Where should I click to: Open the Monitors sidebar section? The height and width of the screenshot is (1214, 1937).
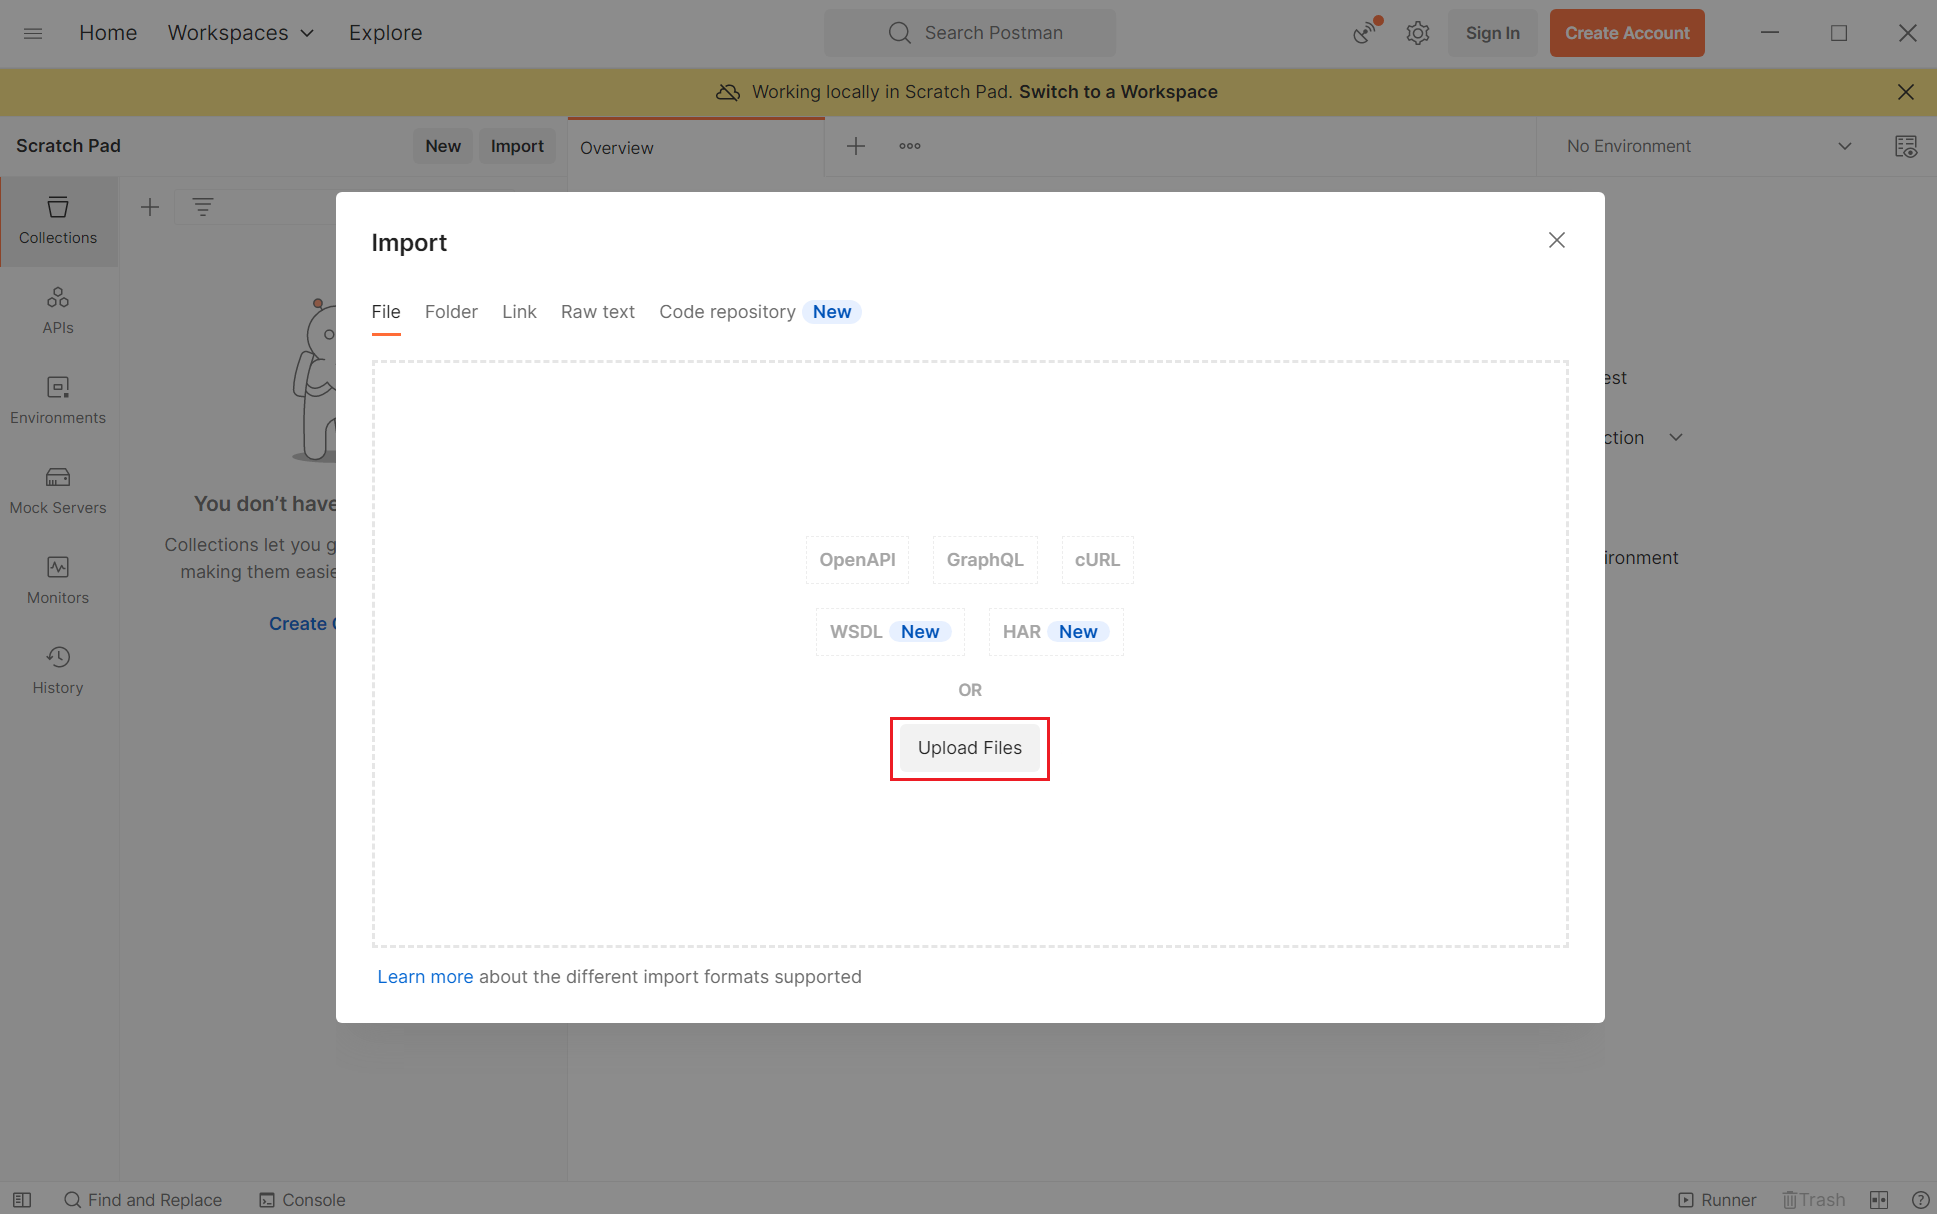point(58,581)
